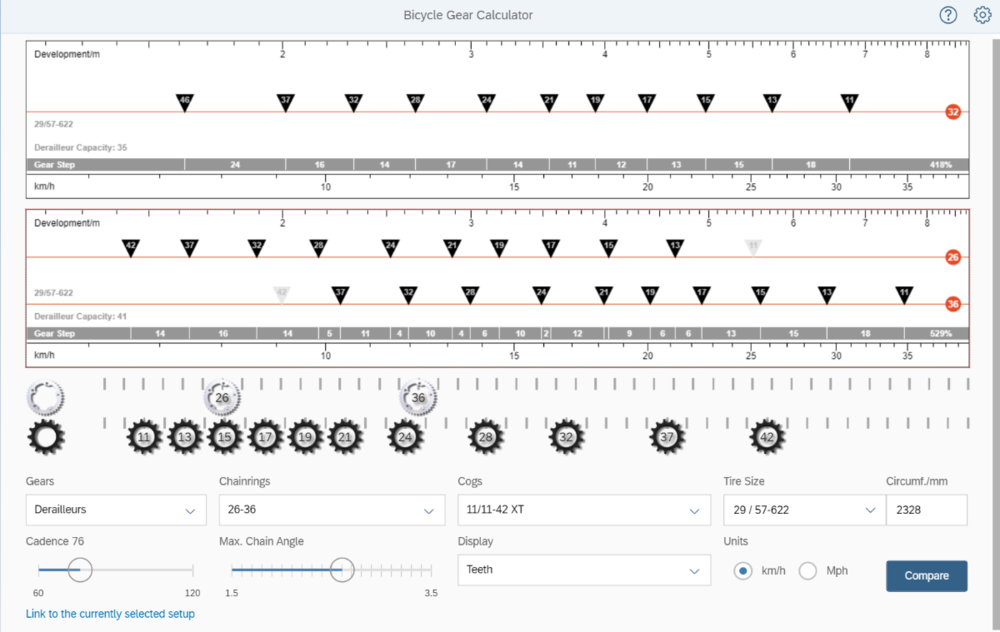
Task: Expand the Tire Size dropdown
Action: tap(803, 510)
